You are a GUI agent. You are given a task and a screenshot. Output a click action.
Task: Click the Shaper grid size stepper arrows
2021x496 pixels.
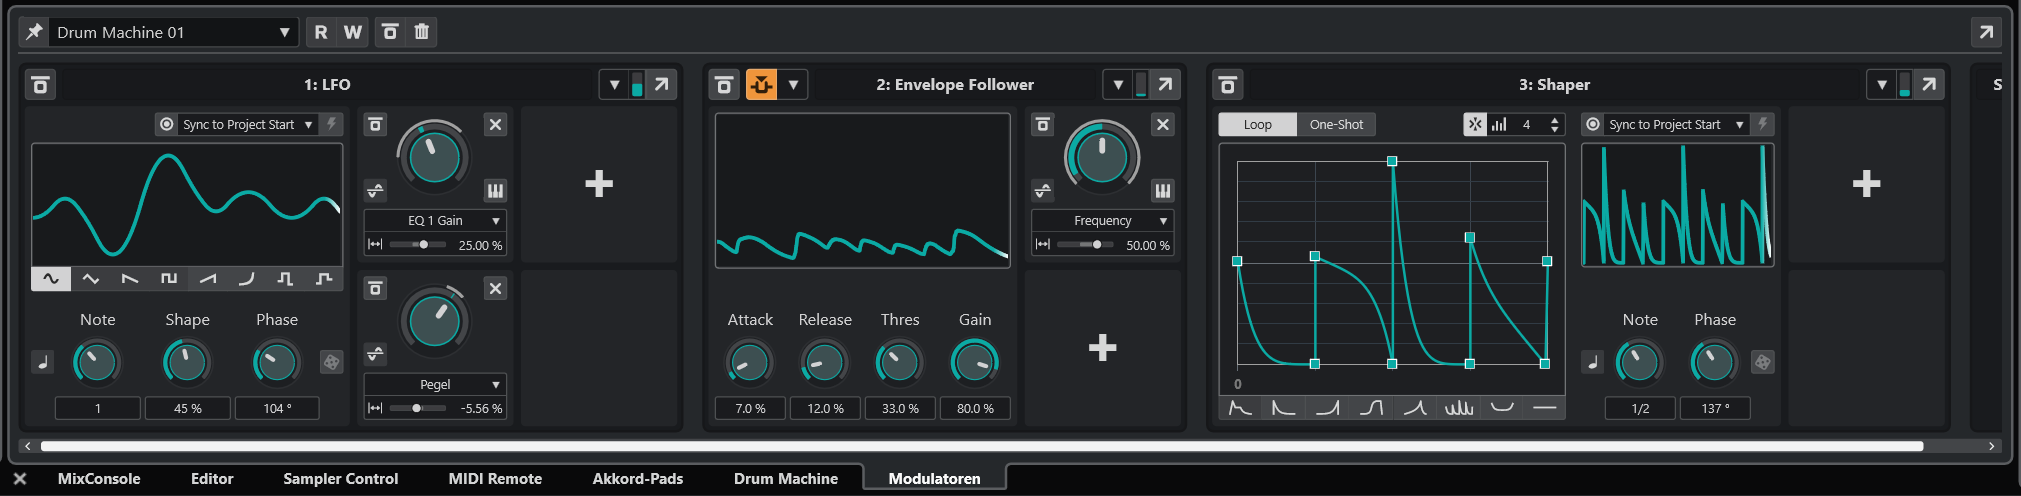pyautogui.click(x=1554, y=125)
